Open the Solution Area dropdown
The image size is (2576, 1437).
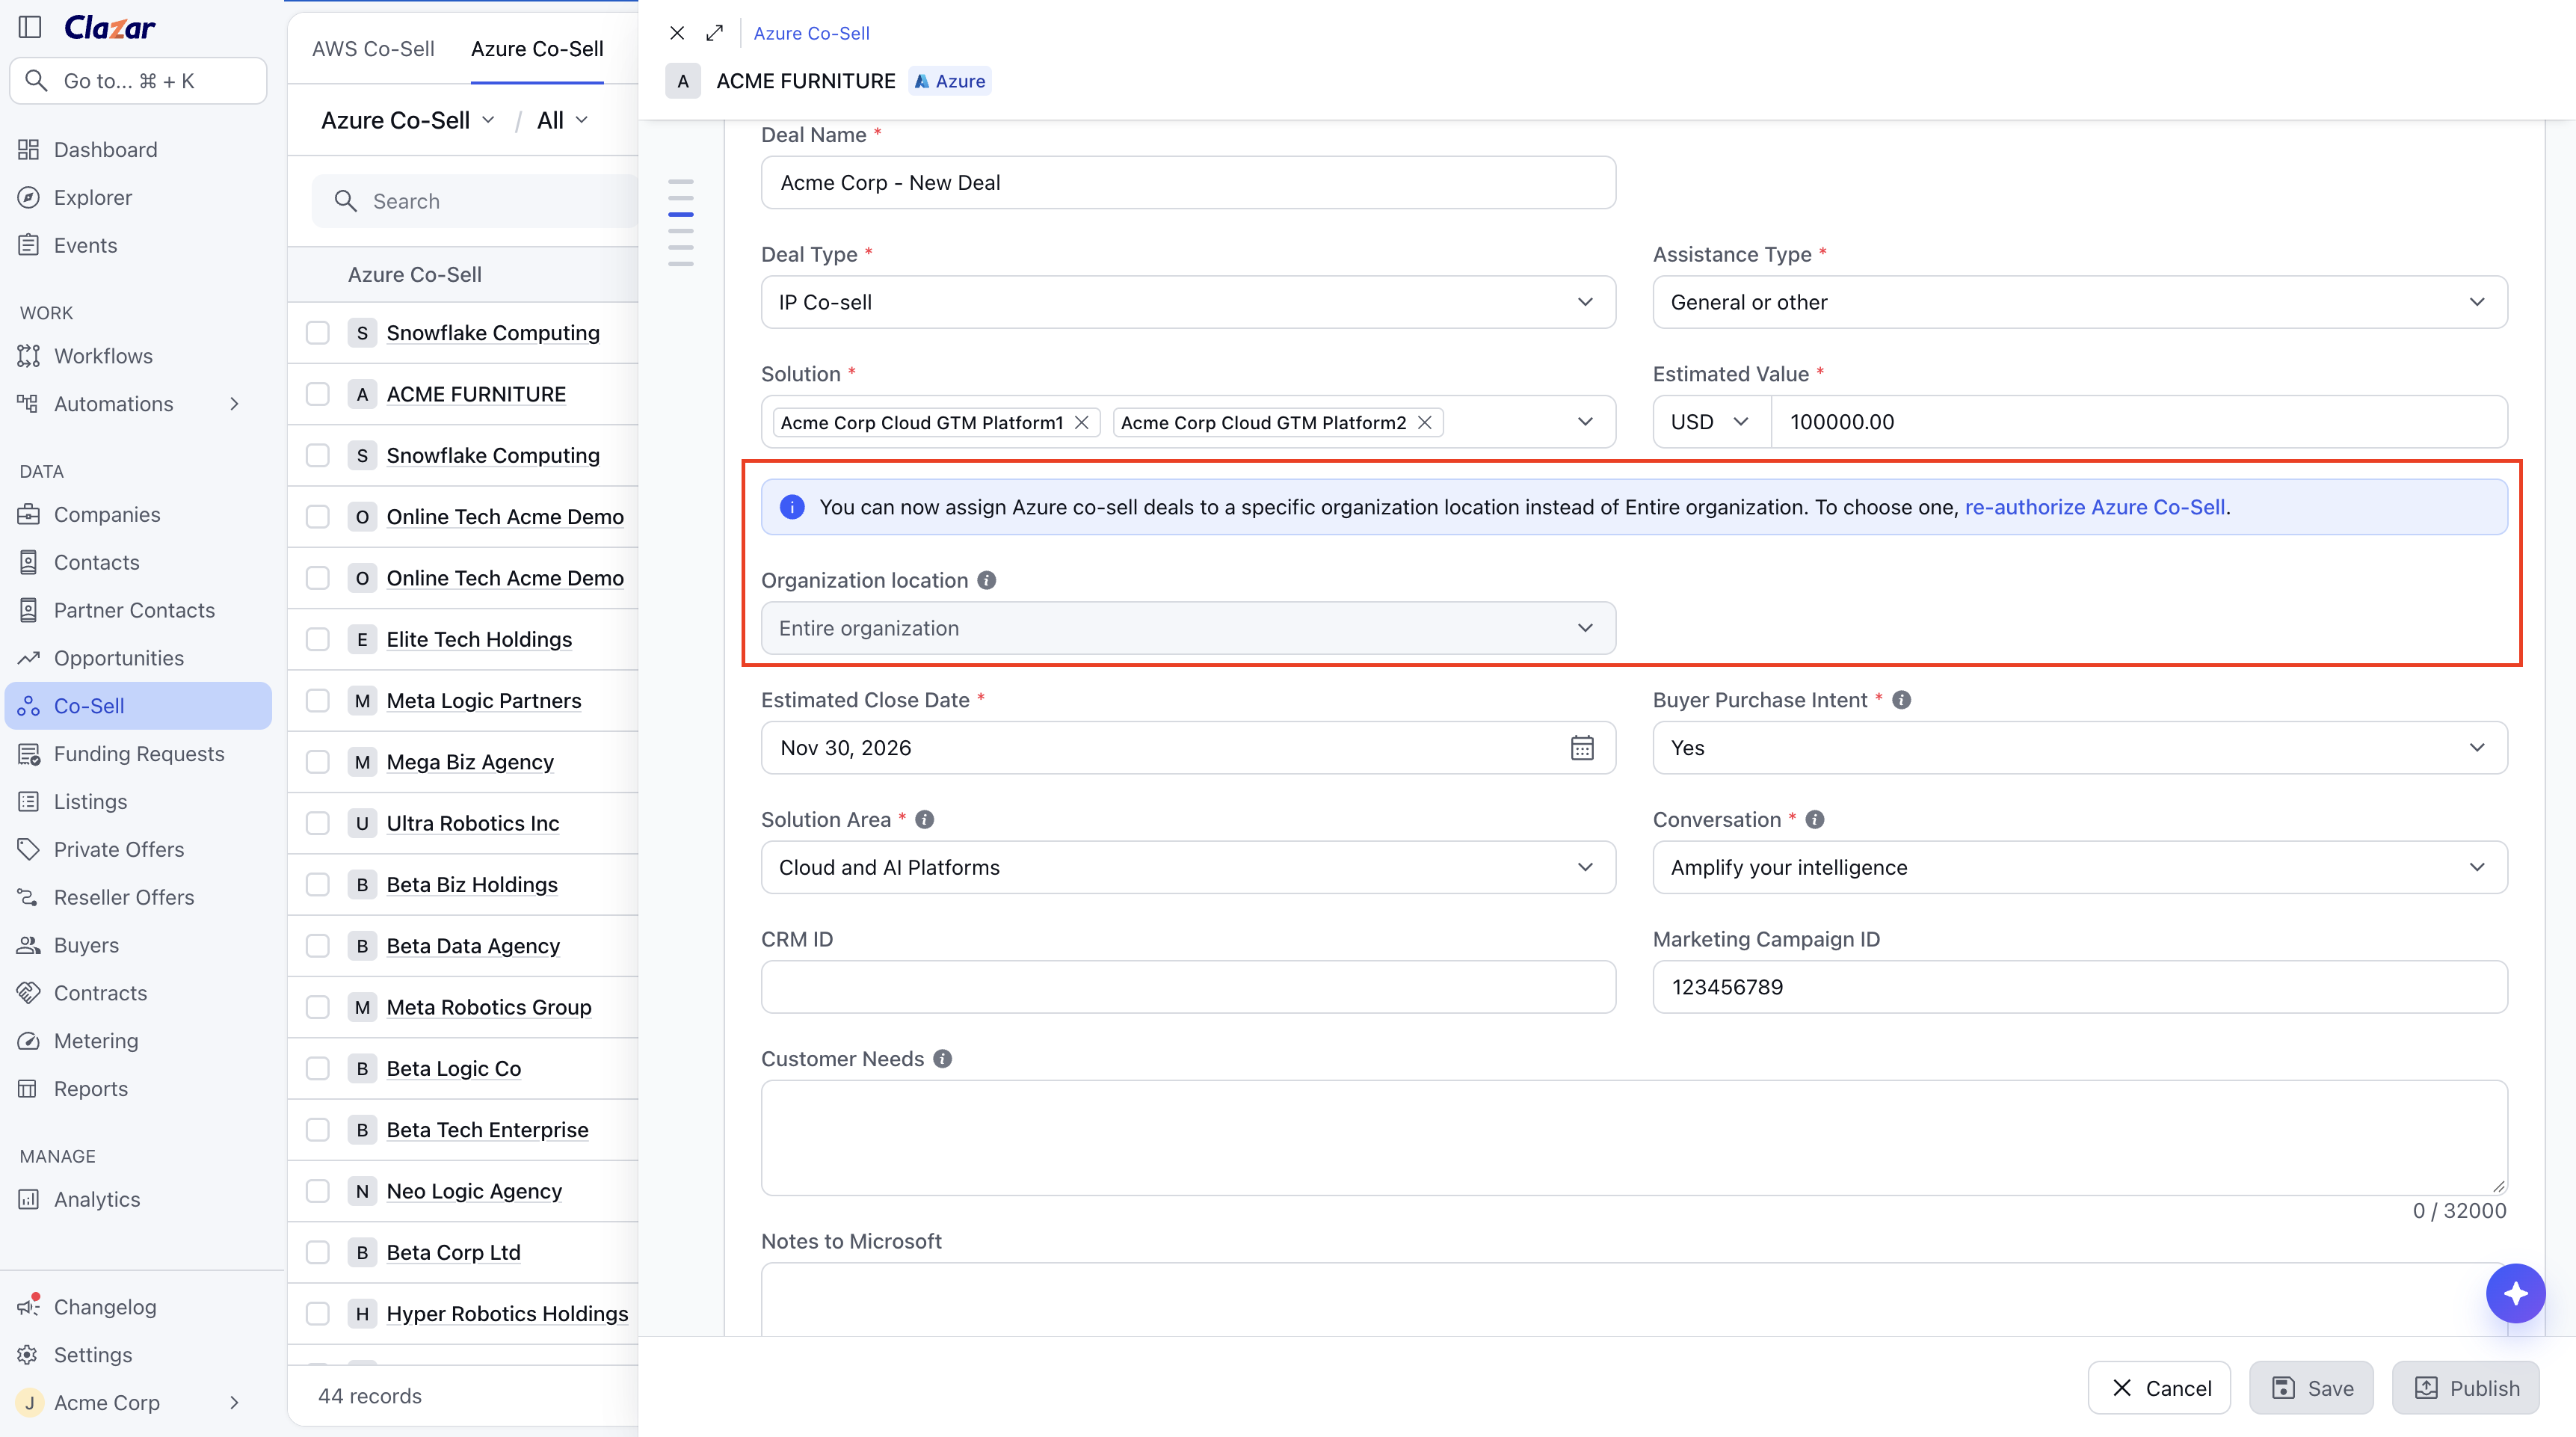tap(1187, 867)
